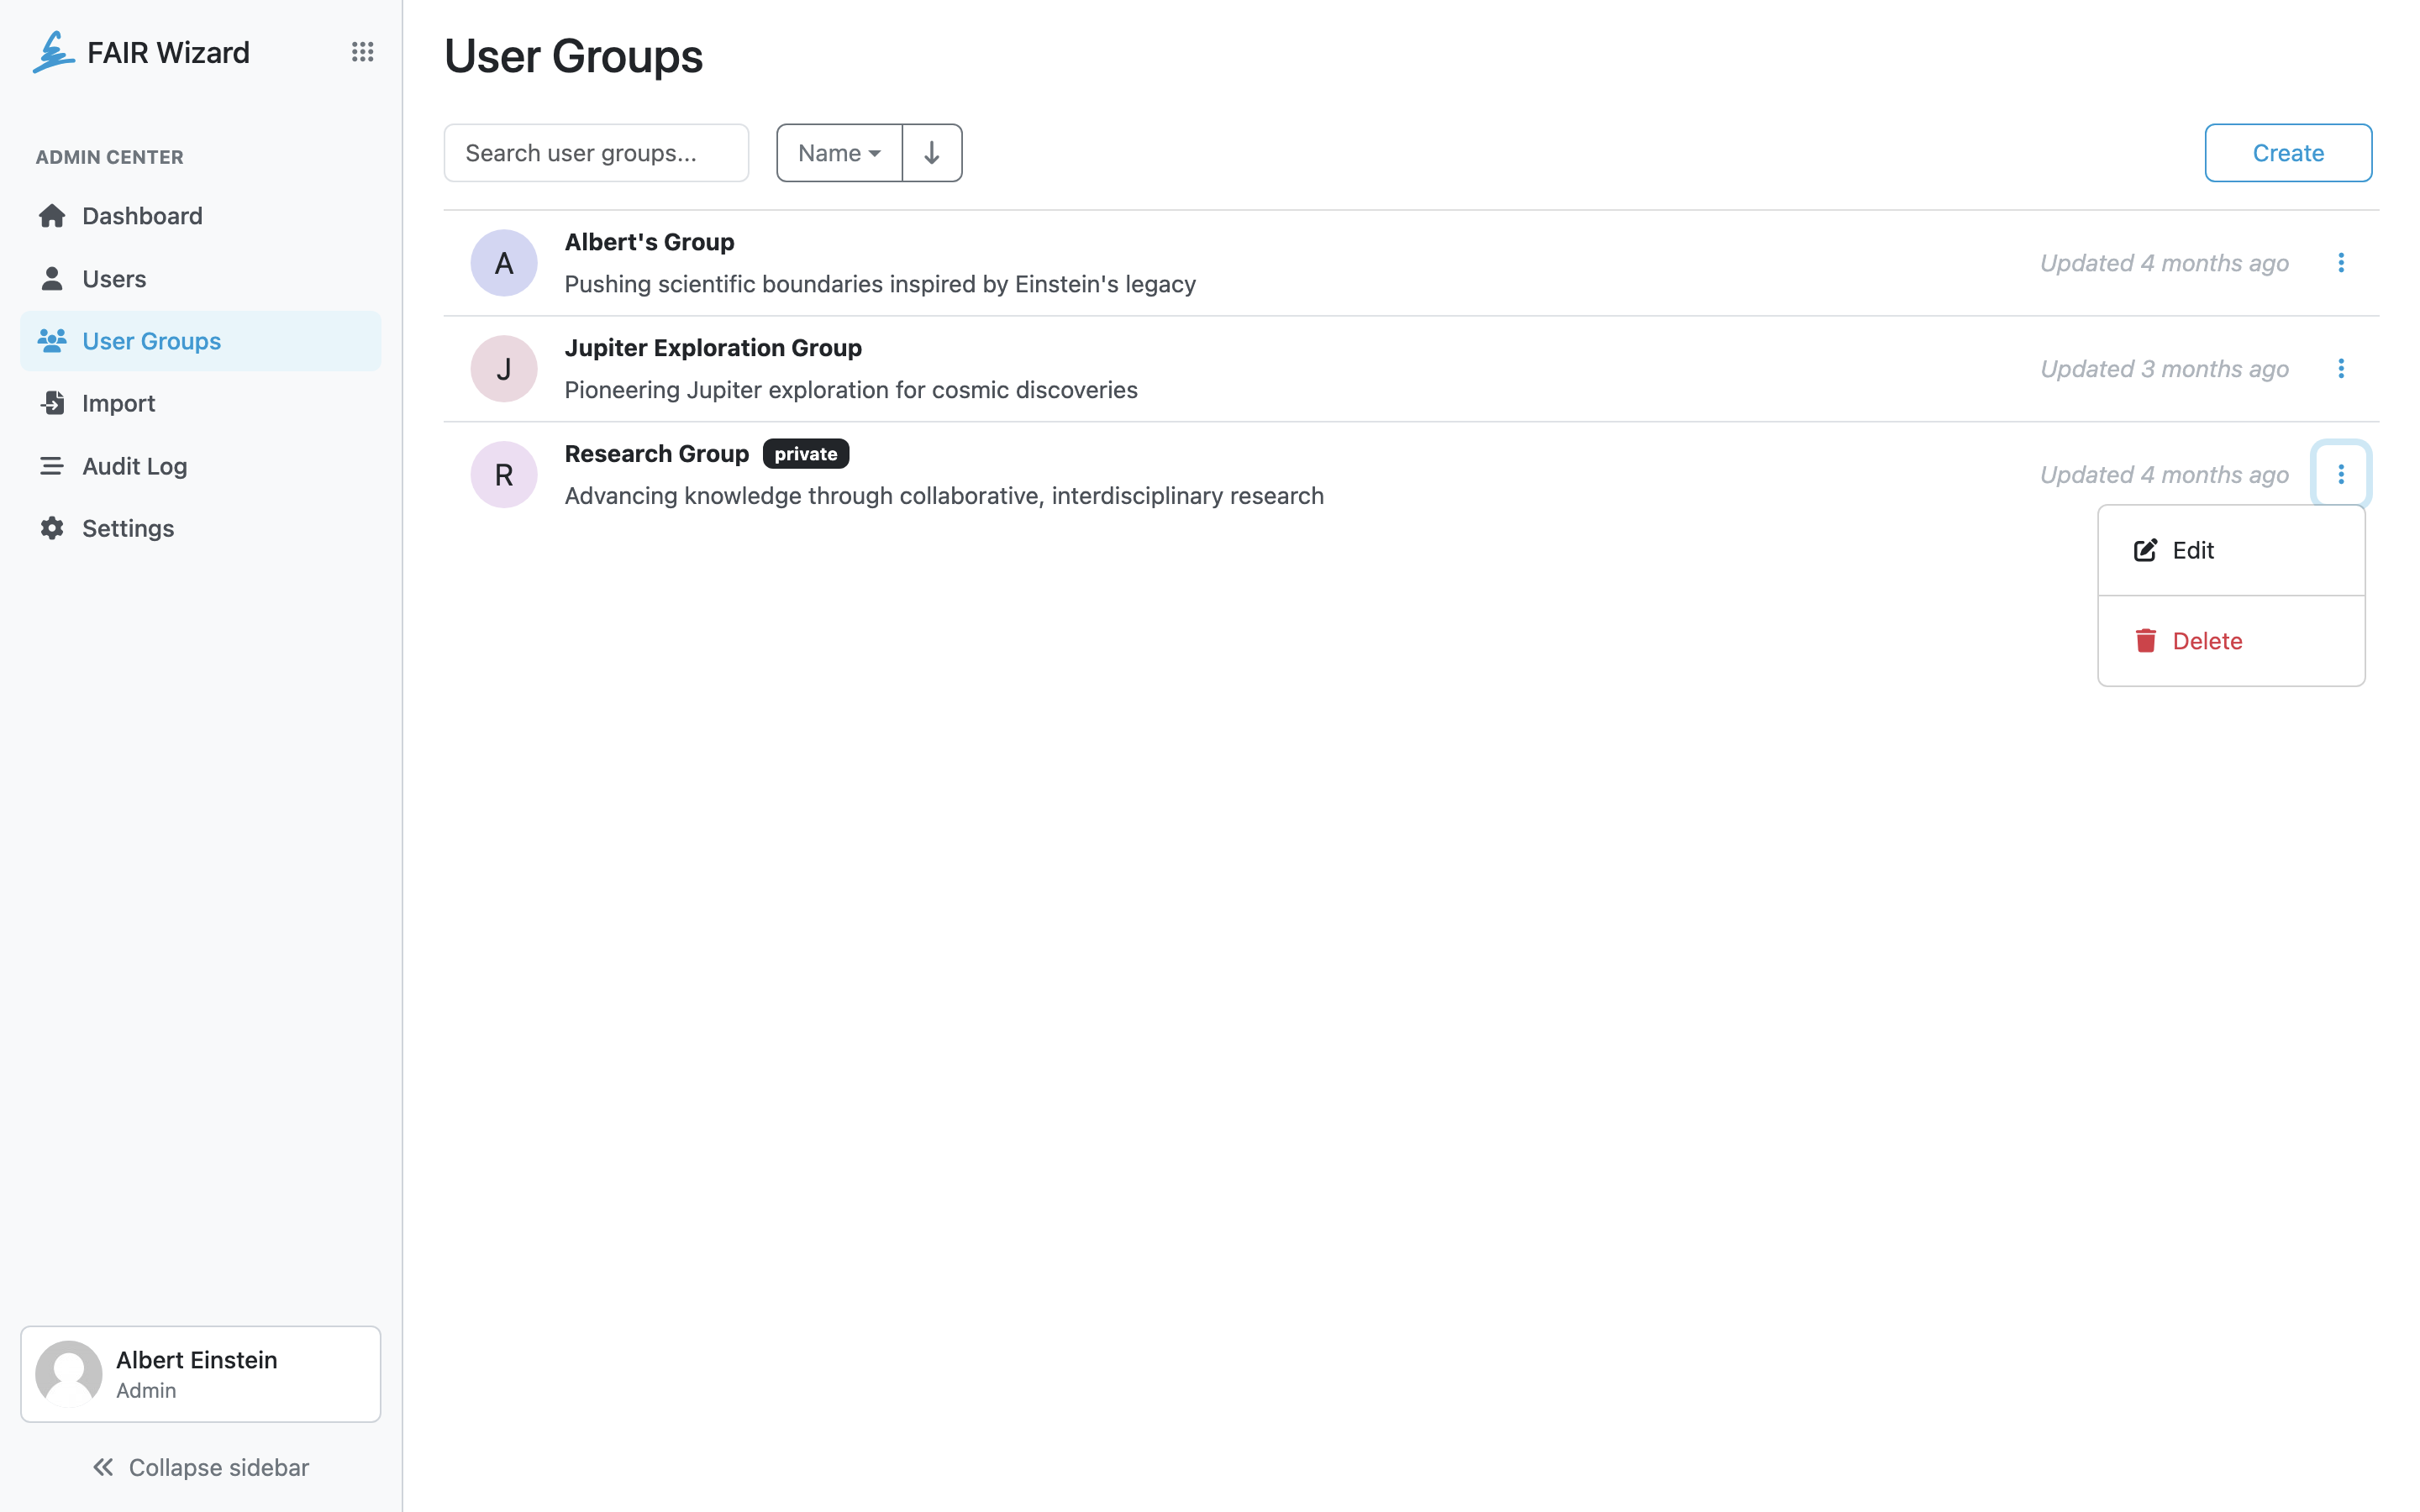
Task: Open the Import section
Action: click(x=200, y=403)
